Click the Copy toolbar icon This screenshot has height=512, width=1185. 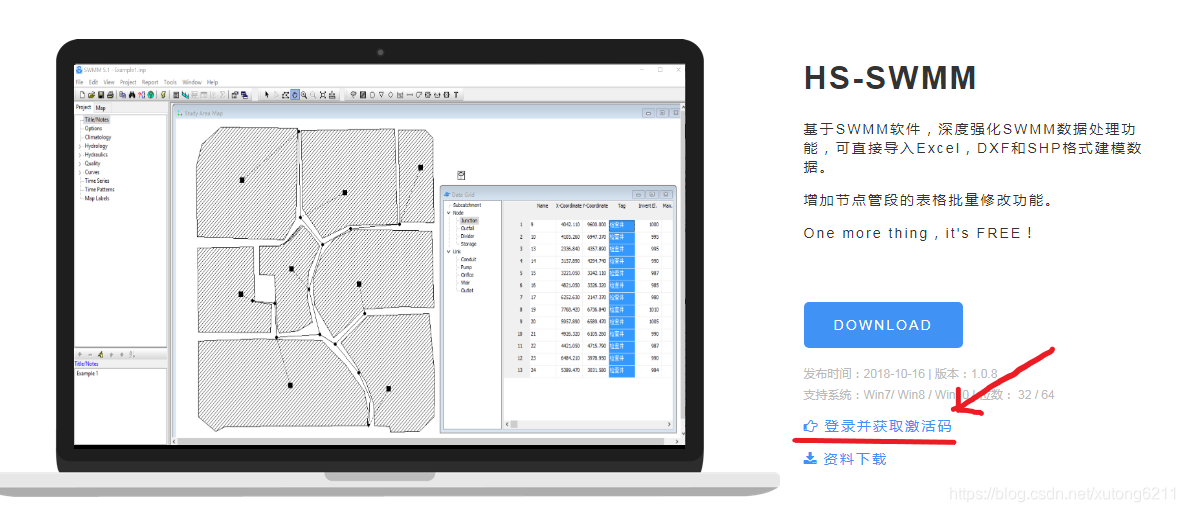tap(122, 95)
